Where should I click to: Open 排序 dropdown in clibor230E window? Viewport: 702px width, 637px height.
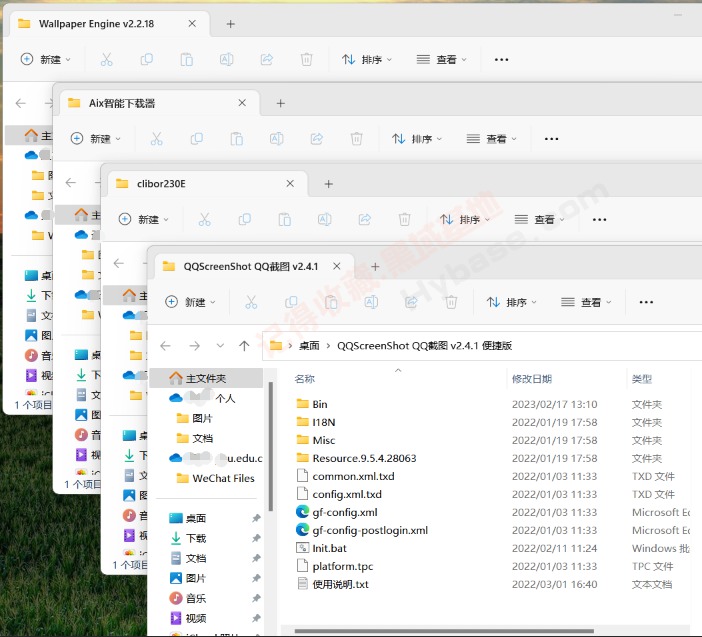coord(464,220)
